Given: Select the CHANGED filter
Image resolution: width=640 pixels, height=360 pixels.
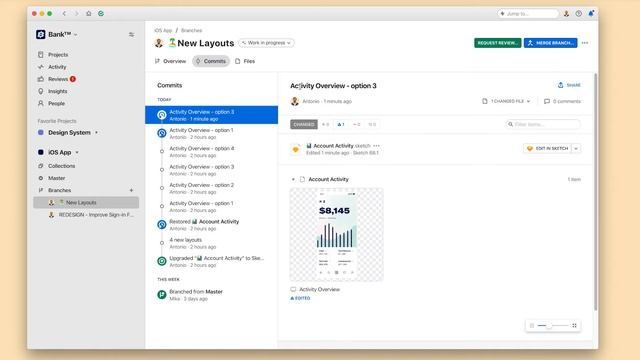Looking at the screenshot, I should pyautogui.click(x=304, y=124).
